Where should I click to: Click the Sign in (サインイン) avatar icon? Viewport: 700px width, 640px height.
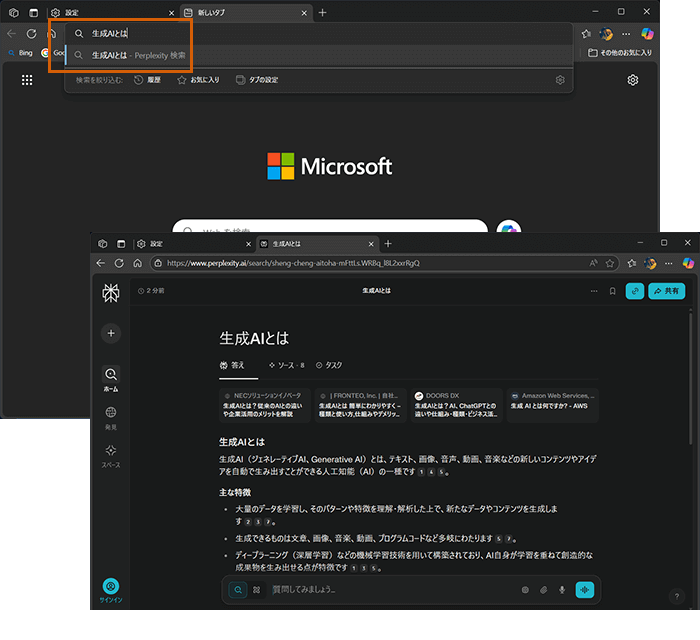[111, 586]
